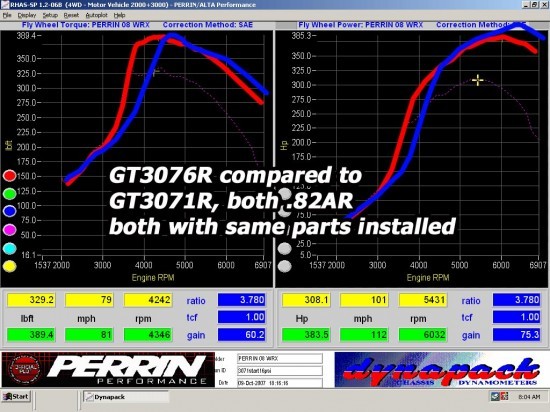Open the Help menu
The height and width of the screenshot is (412, 550).
point(119,15)
